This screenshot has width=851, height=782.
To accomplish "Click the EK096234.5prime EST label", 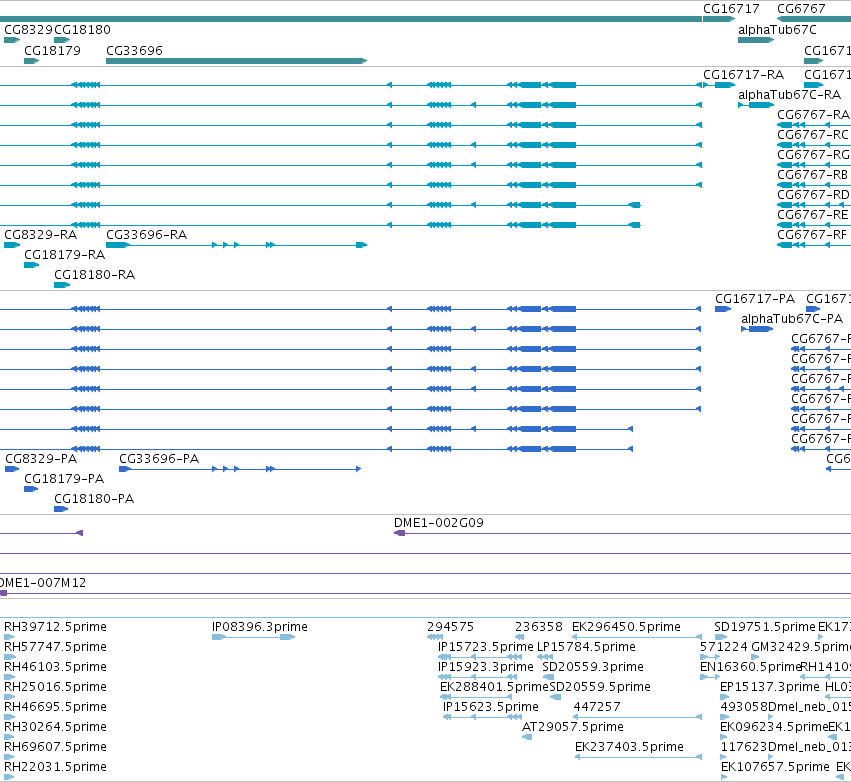I will tap(774, 727).
